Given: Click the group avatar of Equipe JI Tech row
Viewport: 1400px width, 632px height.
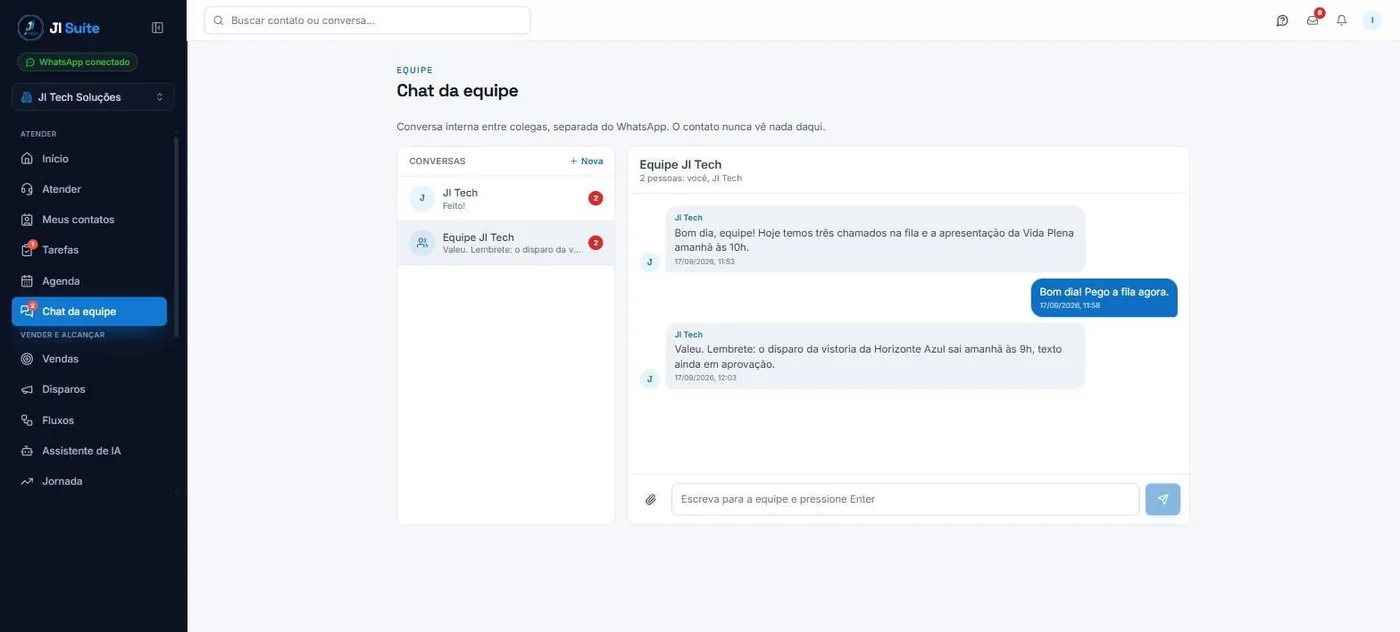Looking at the screenshot, I should coord(422,243).
